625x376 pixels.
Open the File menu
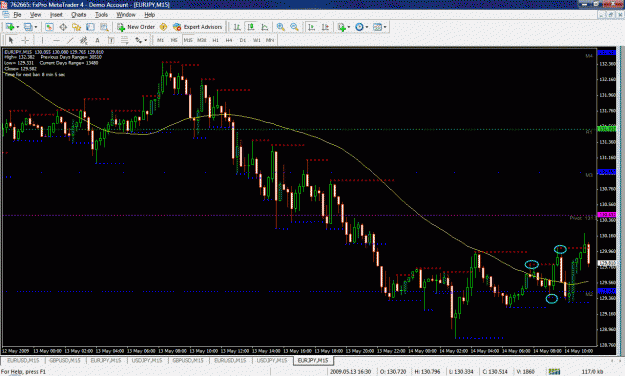point(17,15)
